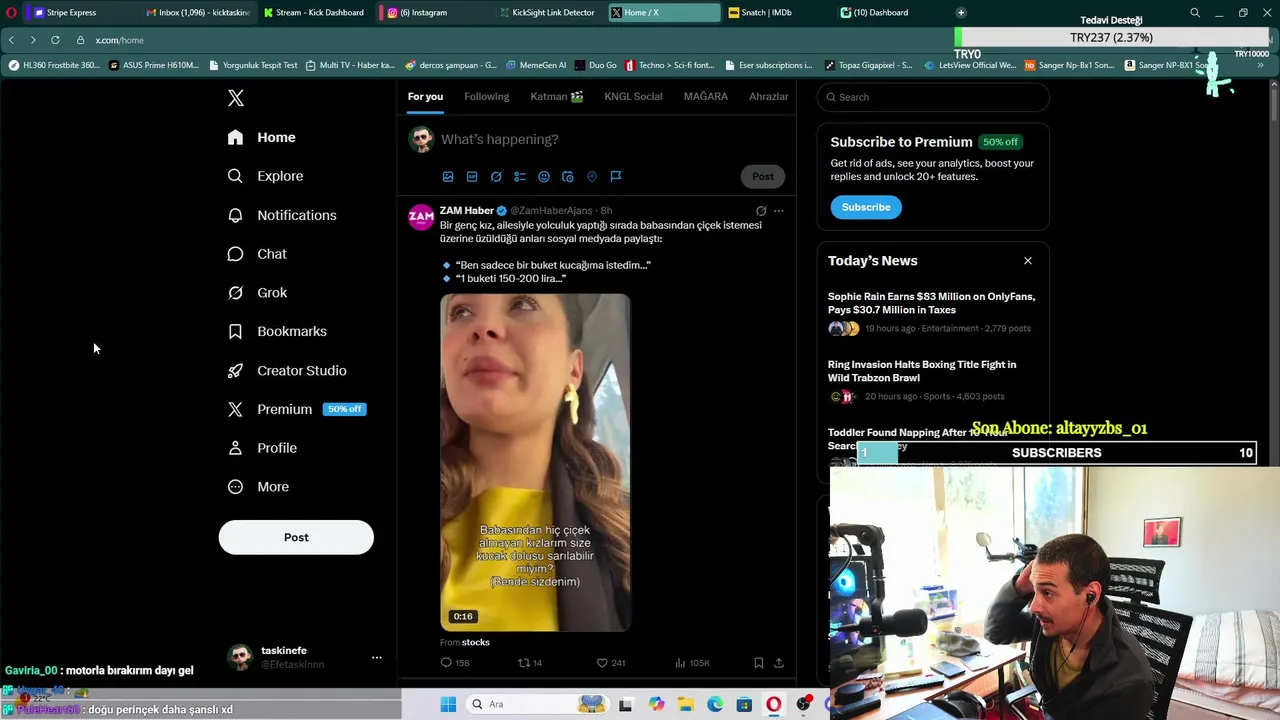Open Home from the X sidebar
1280x720 pixels.
click(262, 137)
